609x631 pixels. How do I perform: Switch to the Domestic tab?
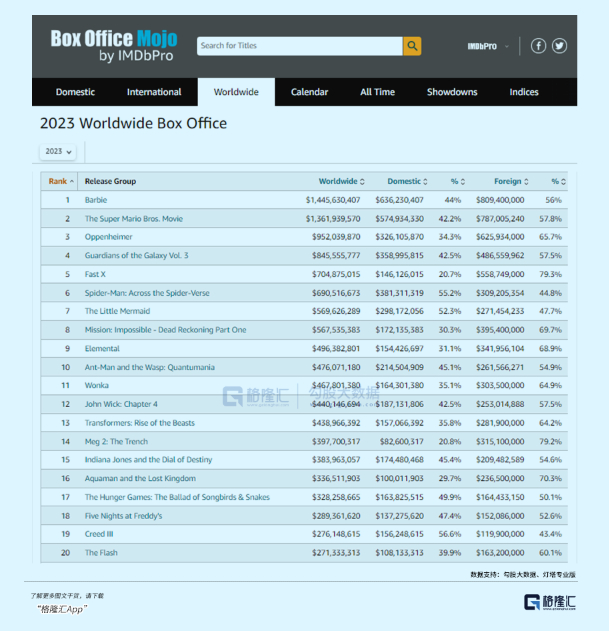75,92
